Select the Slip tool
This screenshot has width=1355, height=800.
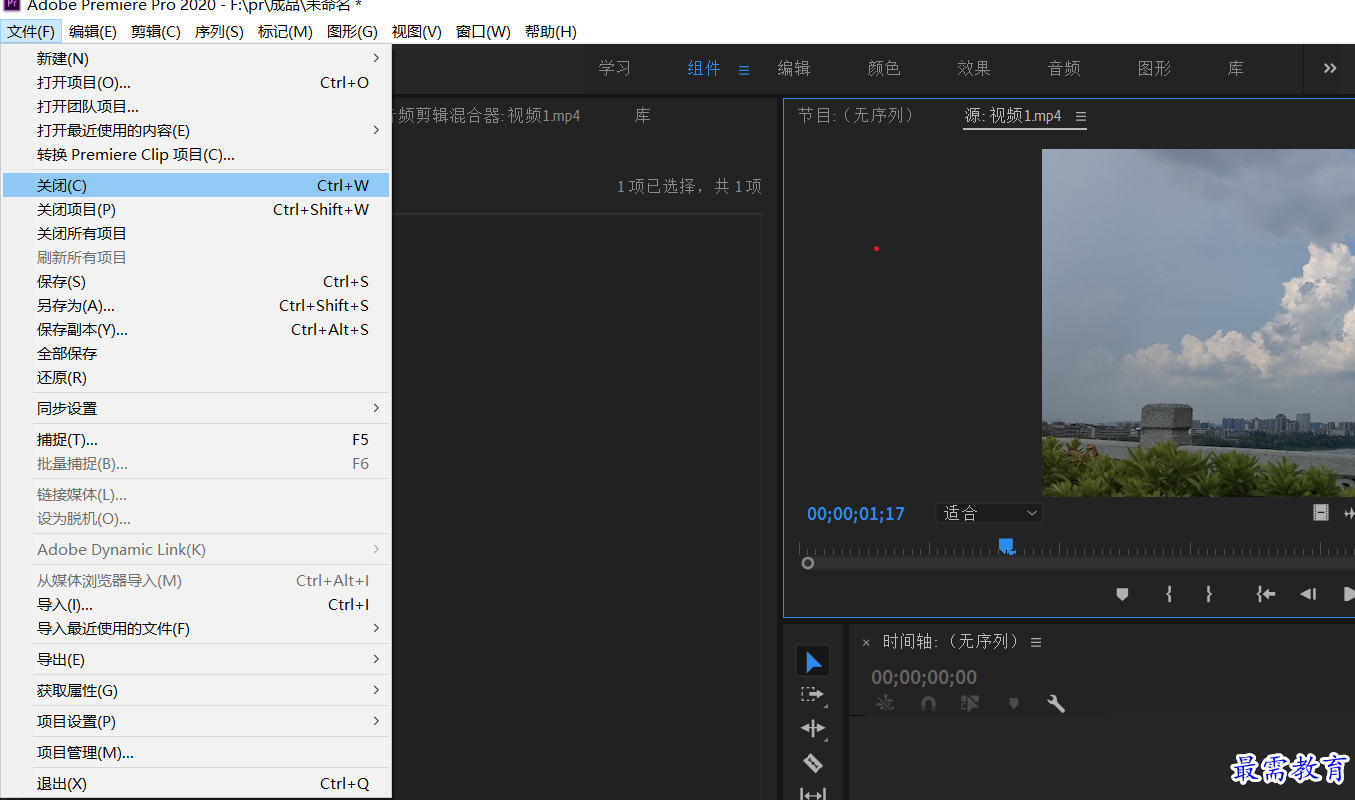click(x=813, y=794)
